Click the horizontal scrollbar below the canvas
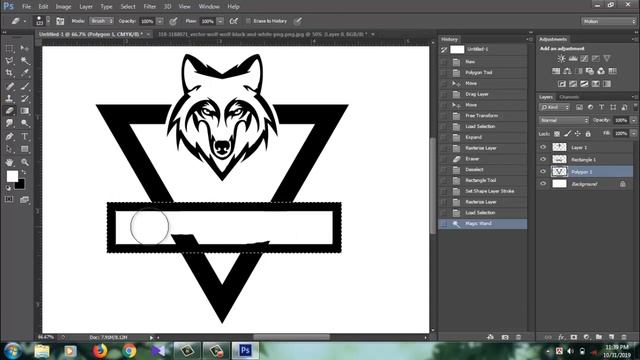This screenshot has width=640, height=360. [292, 337]
